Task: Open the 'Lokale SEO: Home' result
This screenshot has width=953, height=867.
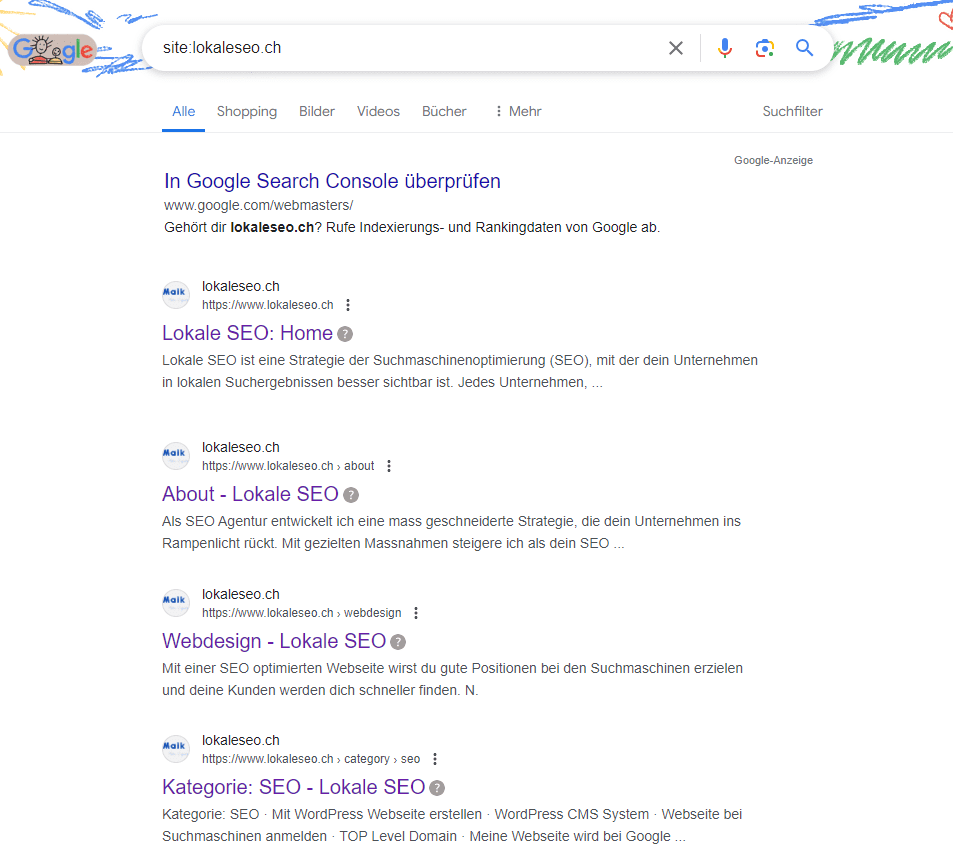Action: point(247,333)
